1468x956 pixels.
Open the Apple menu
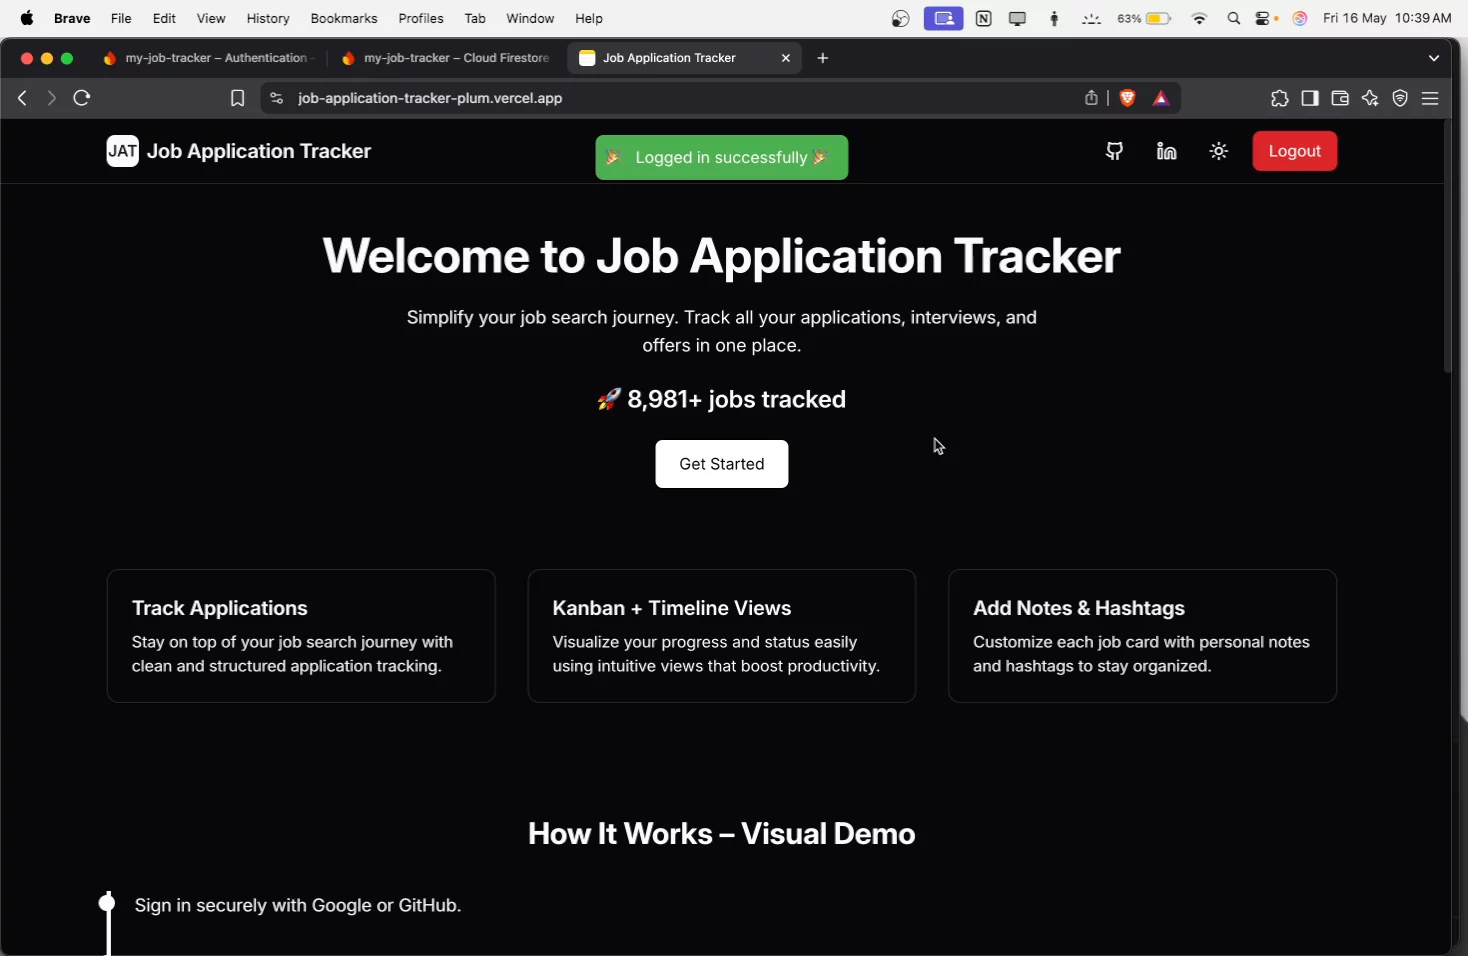click(x=27, y=18)
